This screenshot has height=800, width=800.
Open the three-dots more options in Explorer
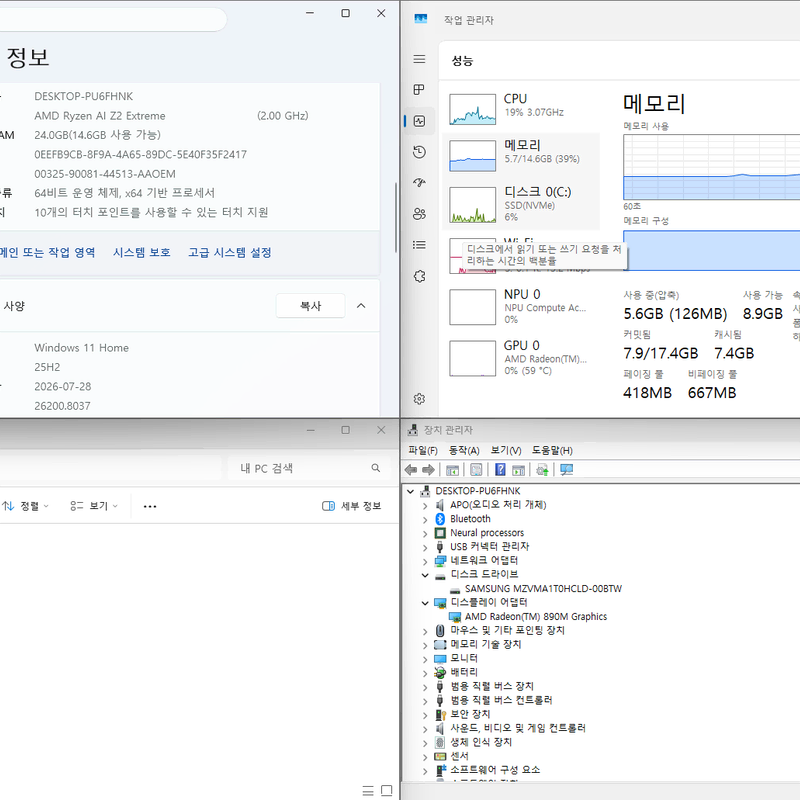[x=150, y=506]
